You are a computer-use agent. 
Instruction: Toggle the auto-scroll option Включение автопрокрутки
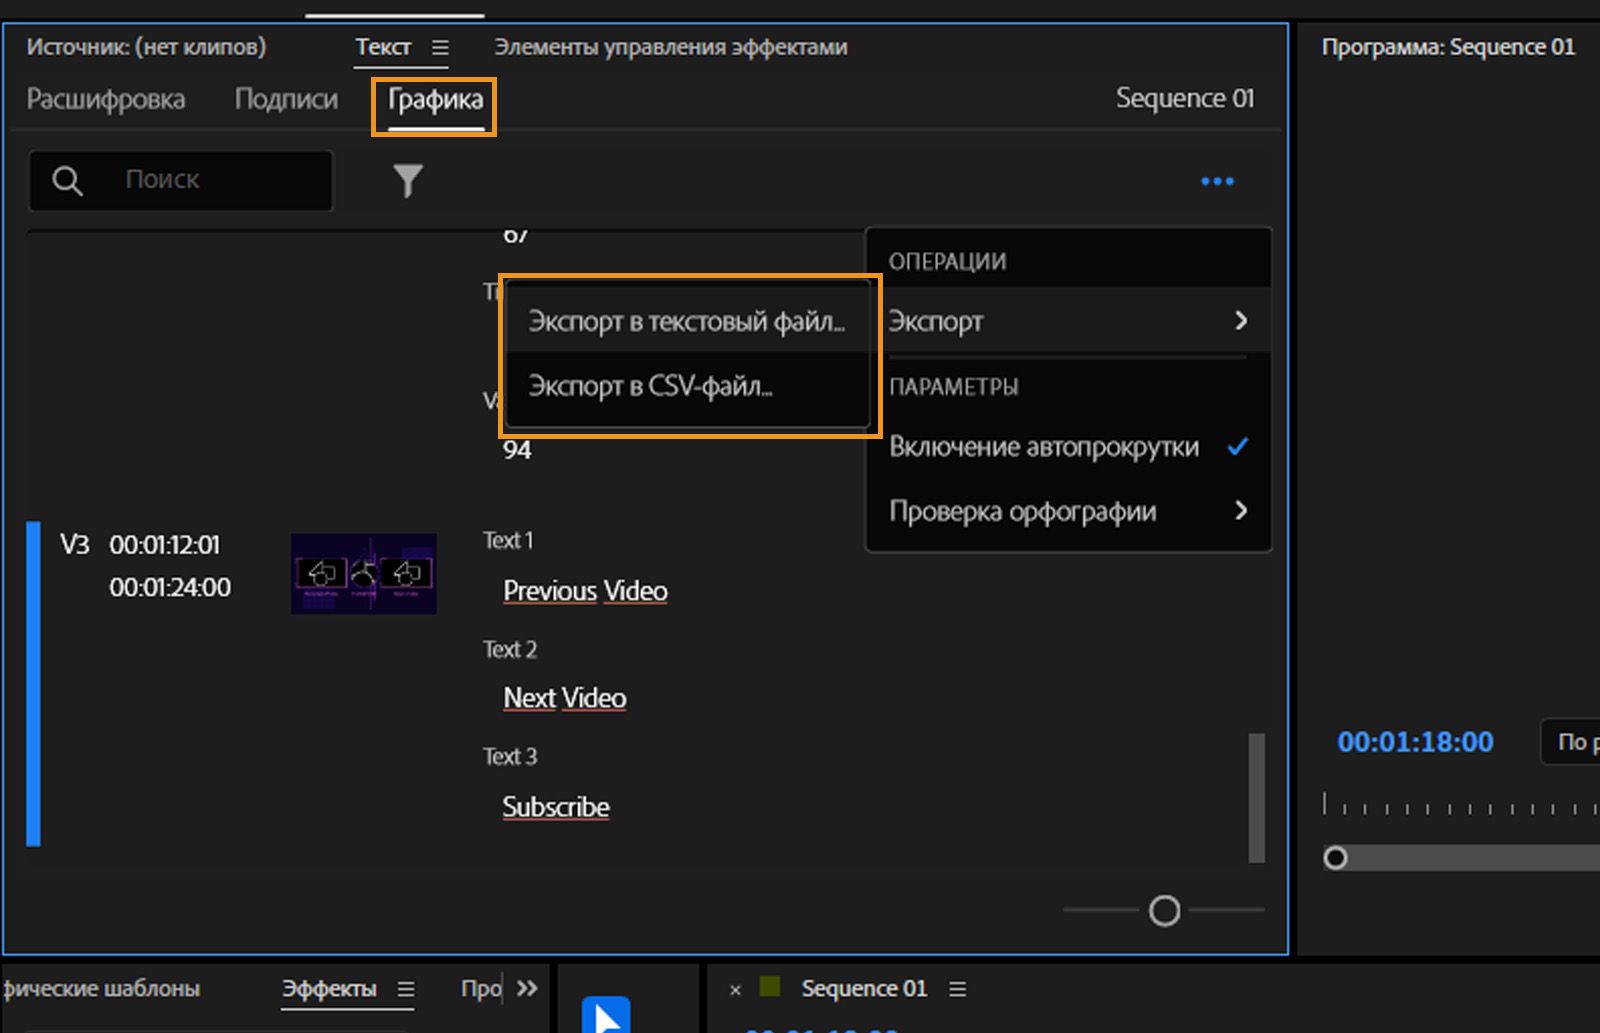[x=1068, y=447]
